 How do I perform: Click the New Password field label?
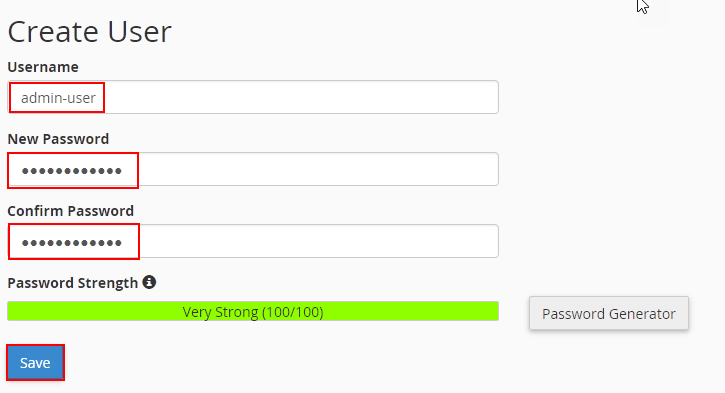pos(58,139)
